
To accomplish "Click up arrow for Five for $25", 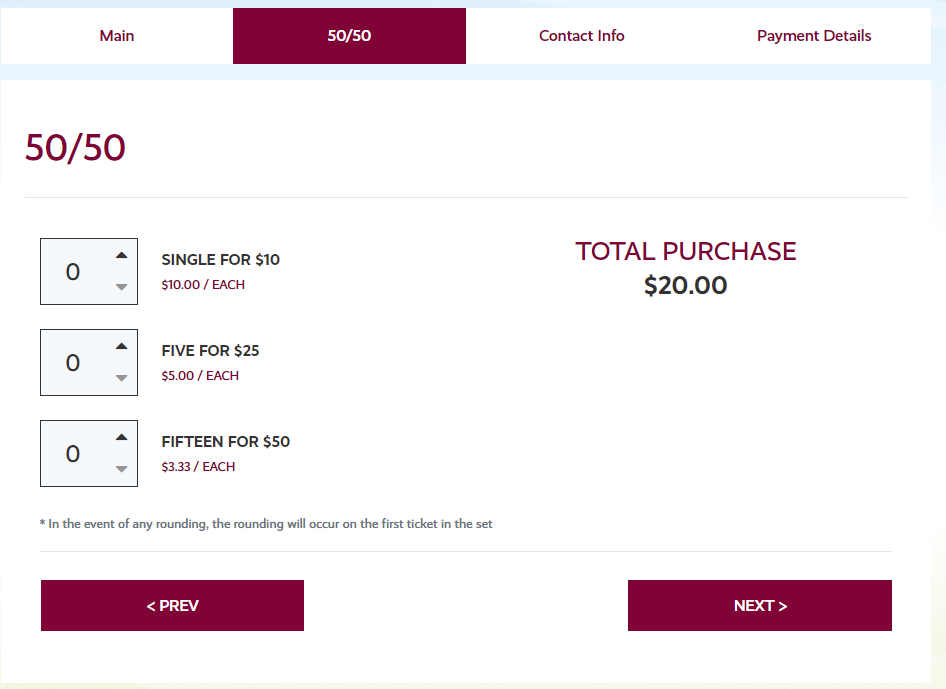I will [x=121, y=346].
